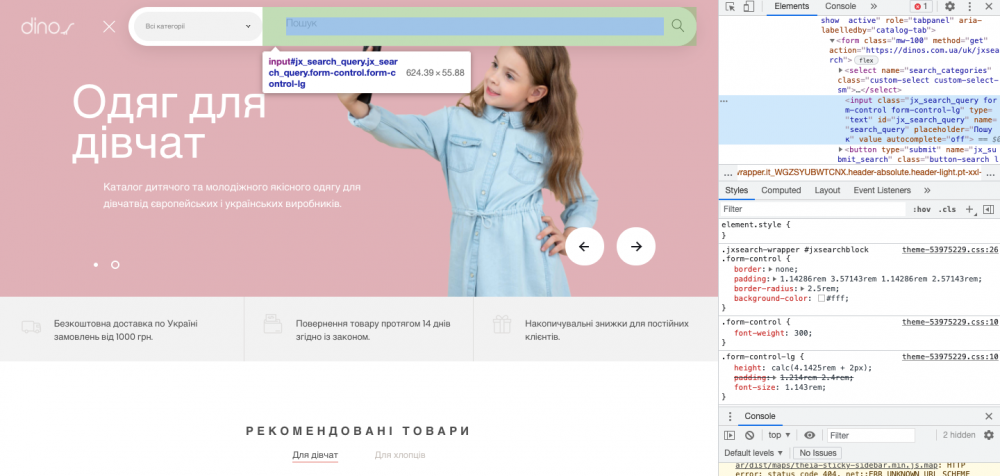
Task: Open the Всі категорії dropdown
Action: coord(198,26)
